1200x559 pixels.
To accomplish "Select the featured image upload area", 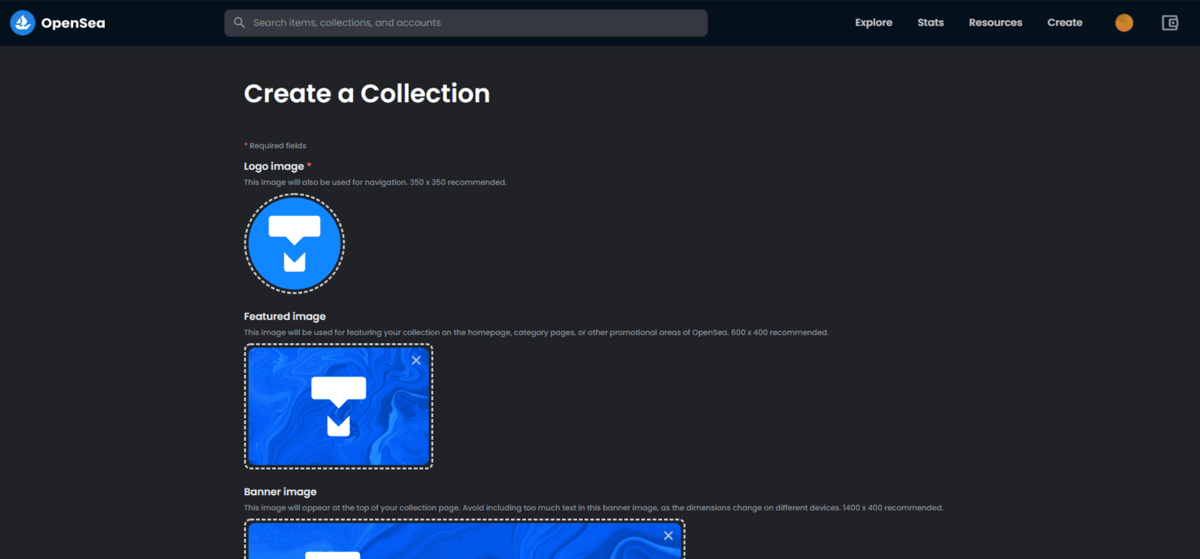I will pos(339,407).
